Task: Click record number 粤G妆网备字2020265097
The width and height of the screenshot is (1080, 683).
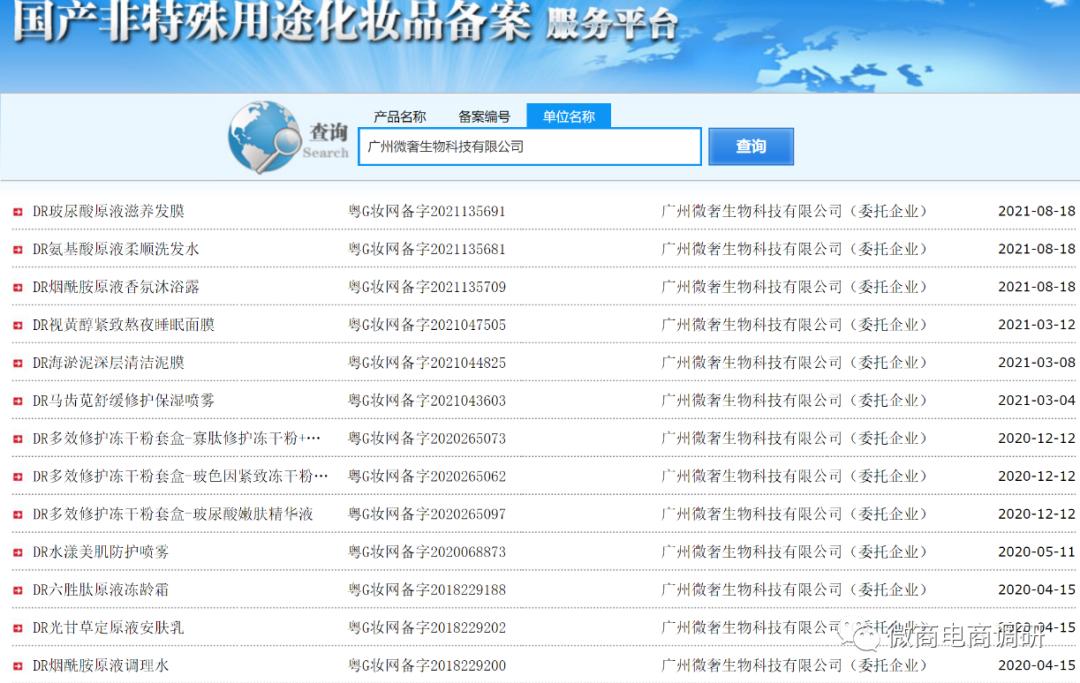Action: (x=427, y=514)
